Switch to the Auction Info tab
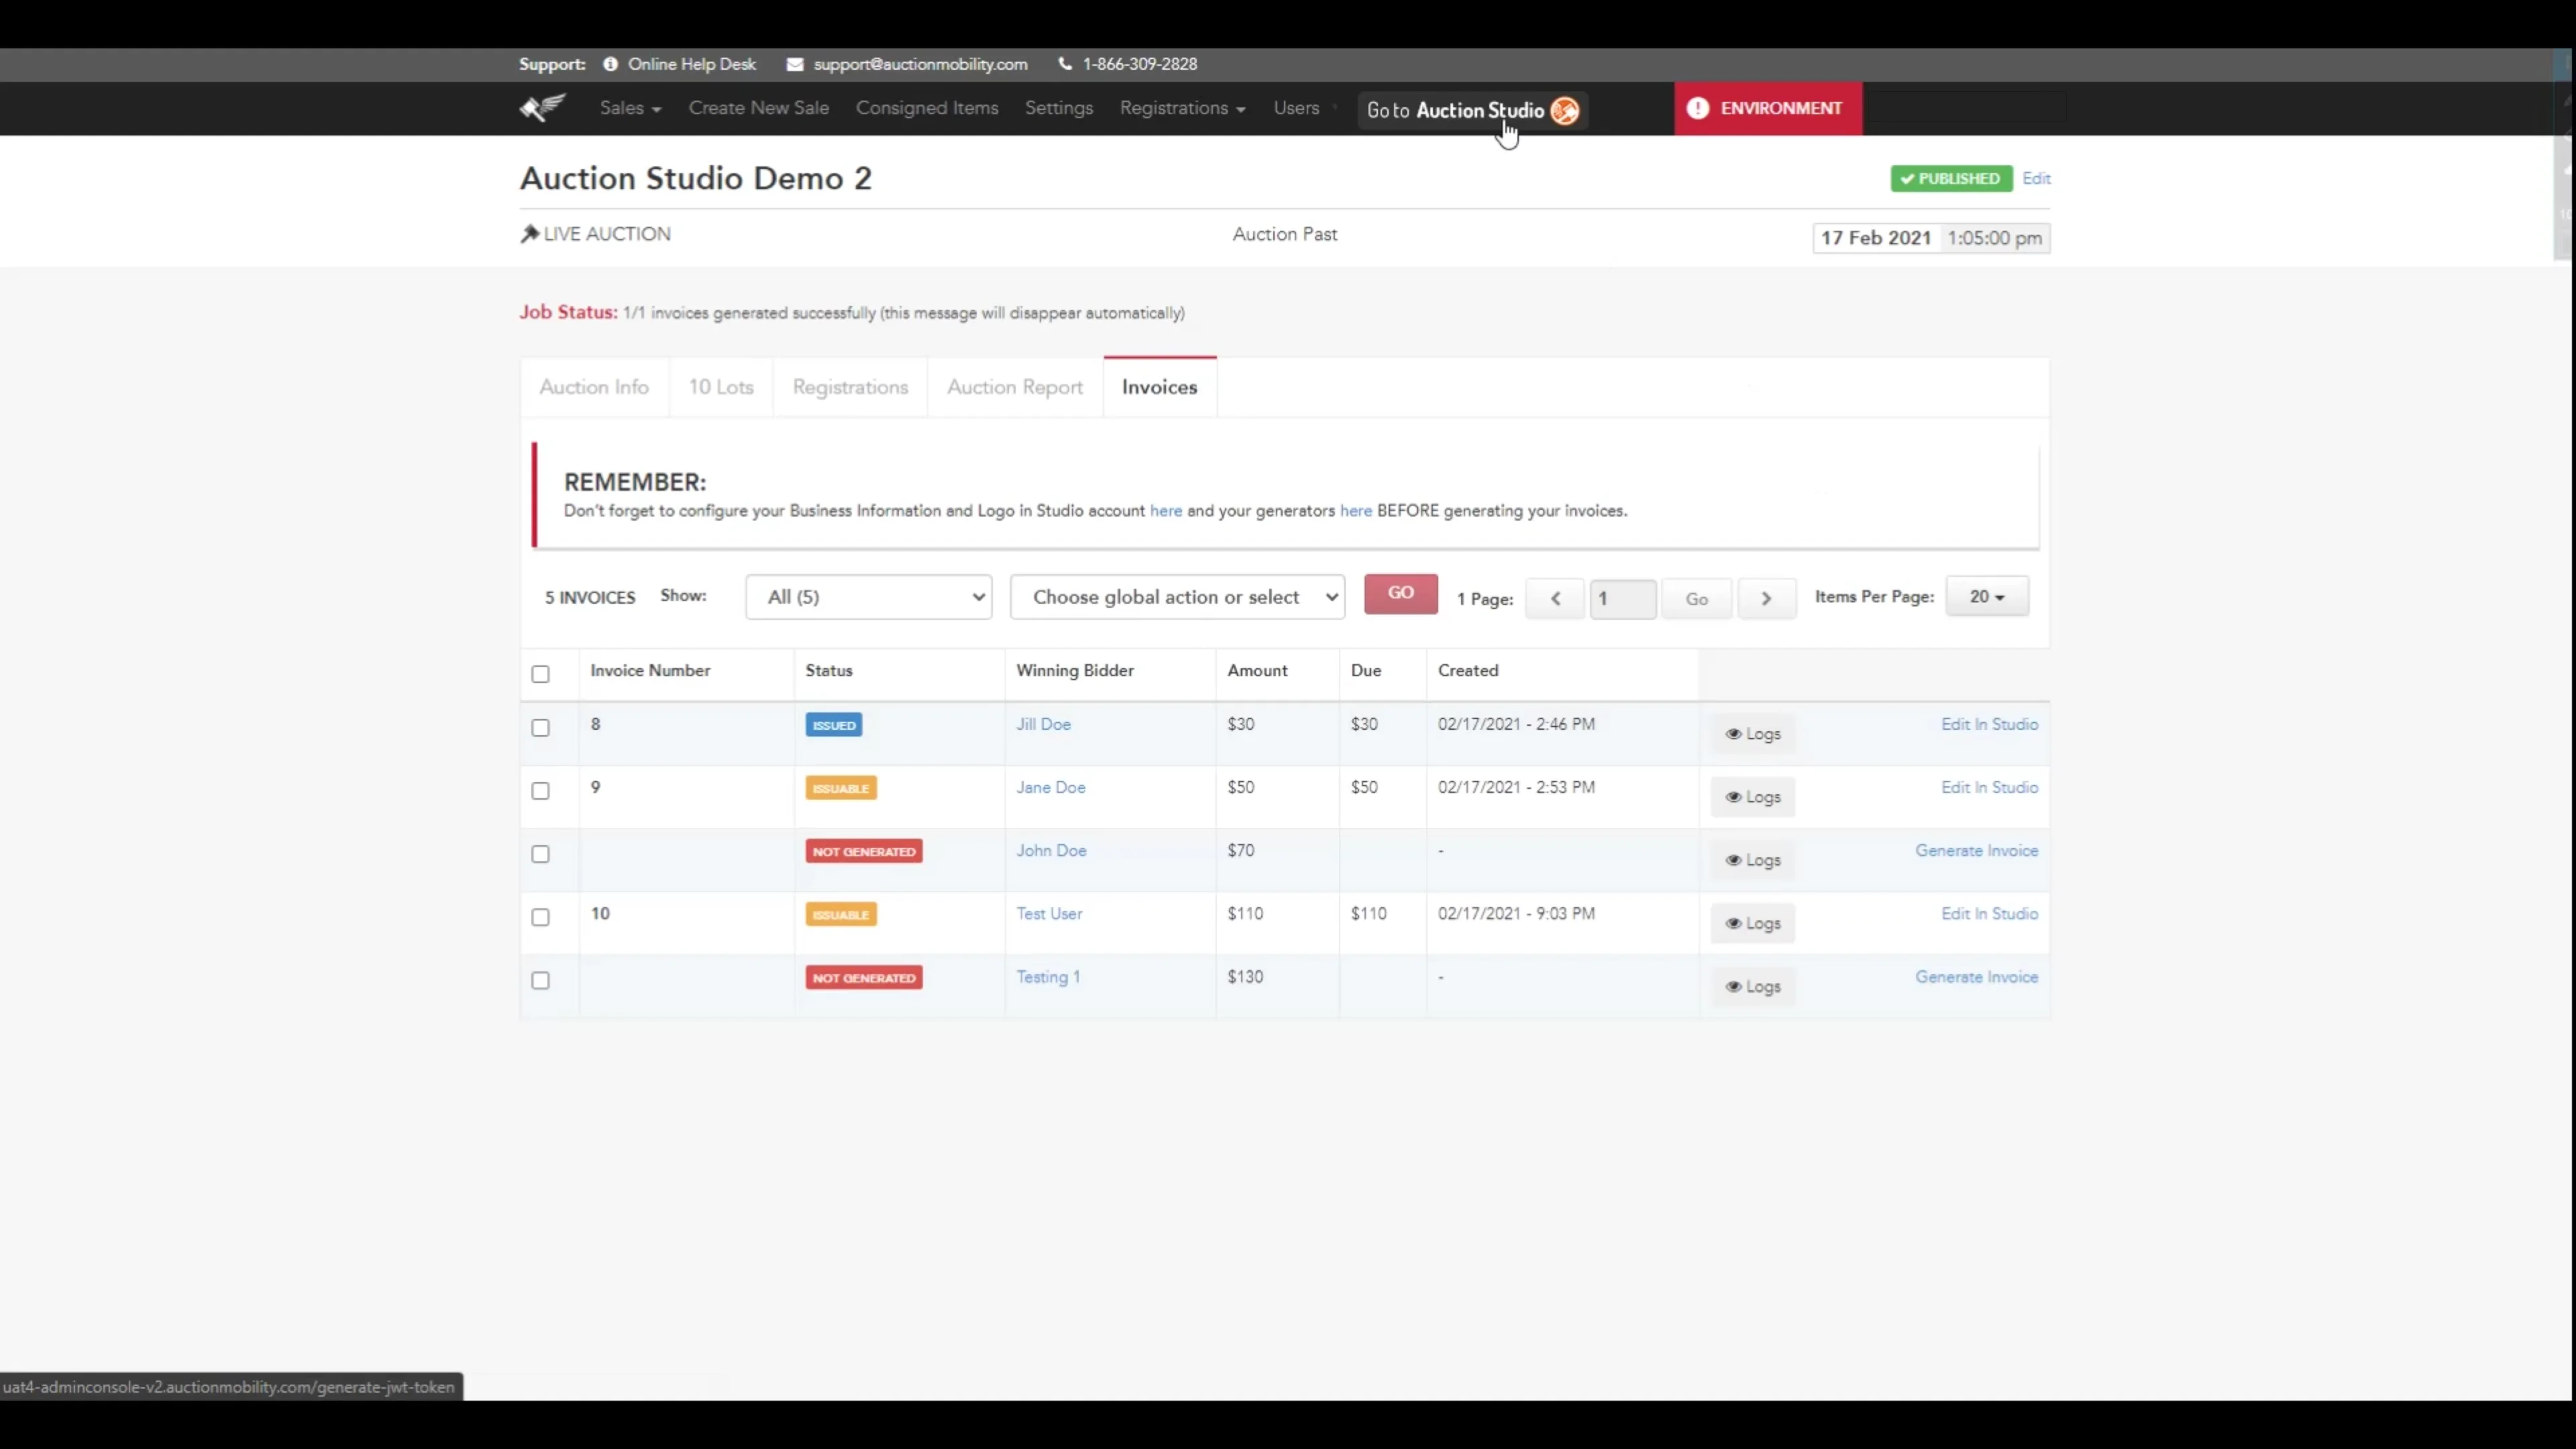 point(594,387)
